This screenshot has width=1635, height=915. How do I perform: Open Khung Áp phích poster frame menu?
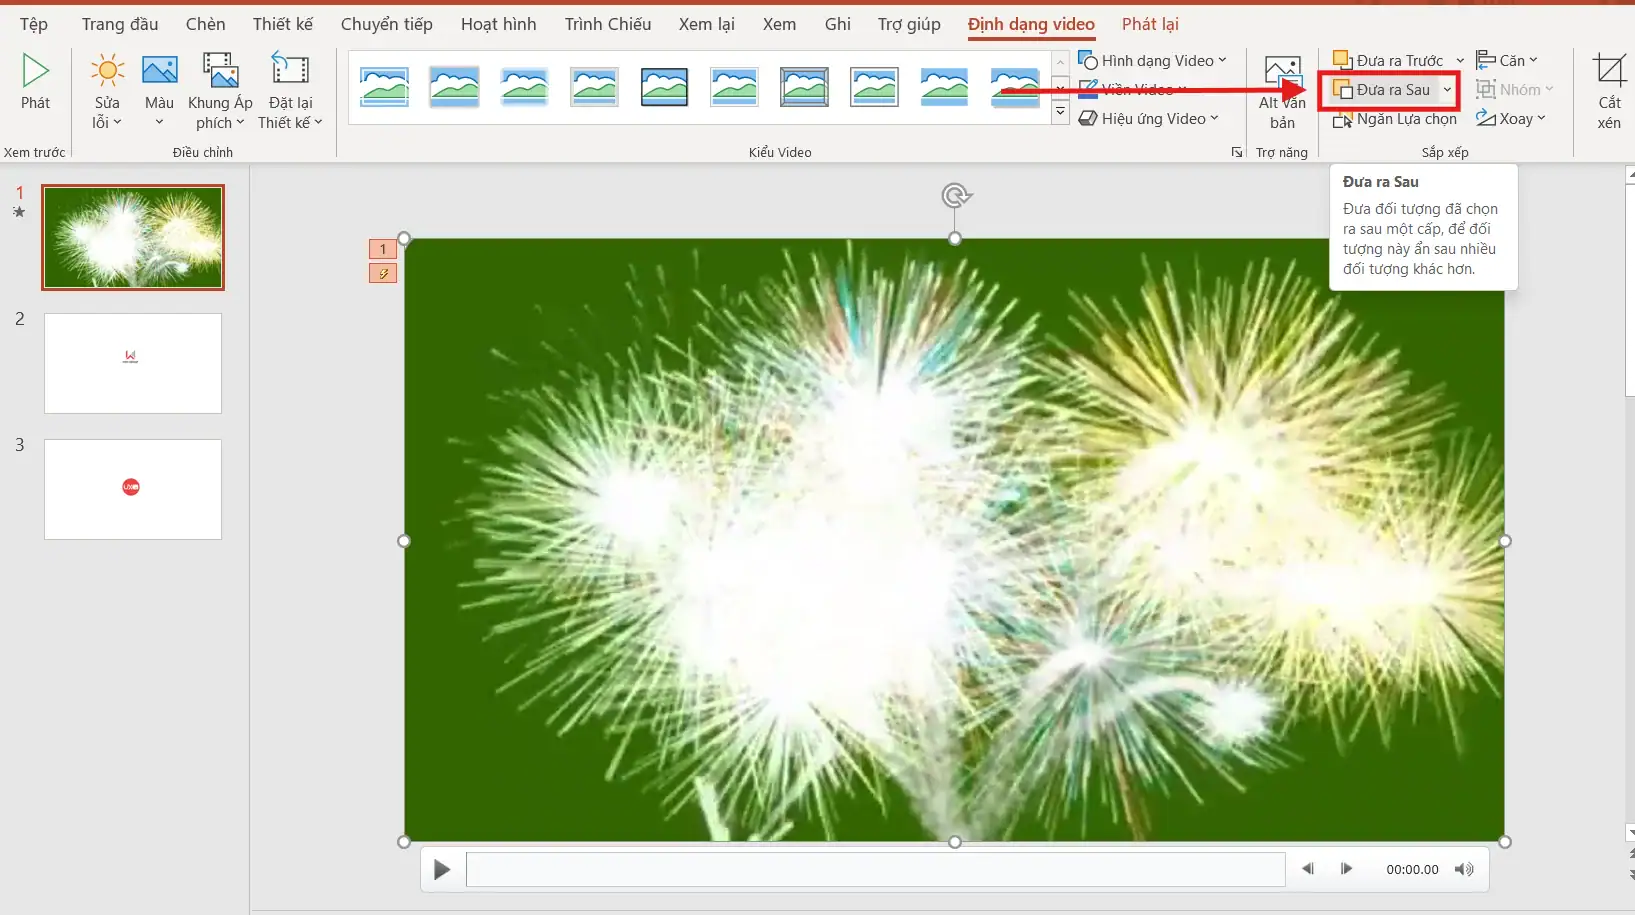point(220,92)
